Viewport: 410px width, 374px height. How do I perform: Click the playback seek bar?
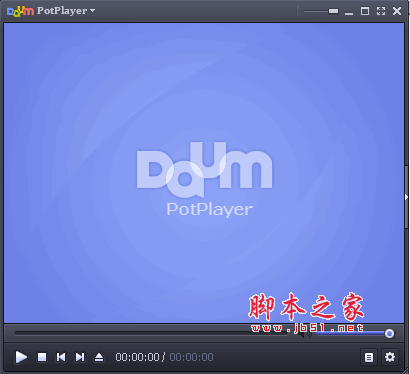point(152,333)
